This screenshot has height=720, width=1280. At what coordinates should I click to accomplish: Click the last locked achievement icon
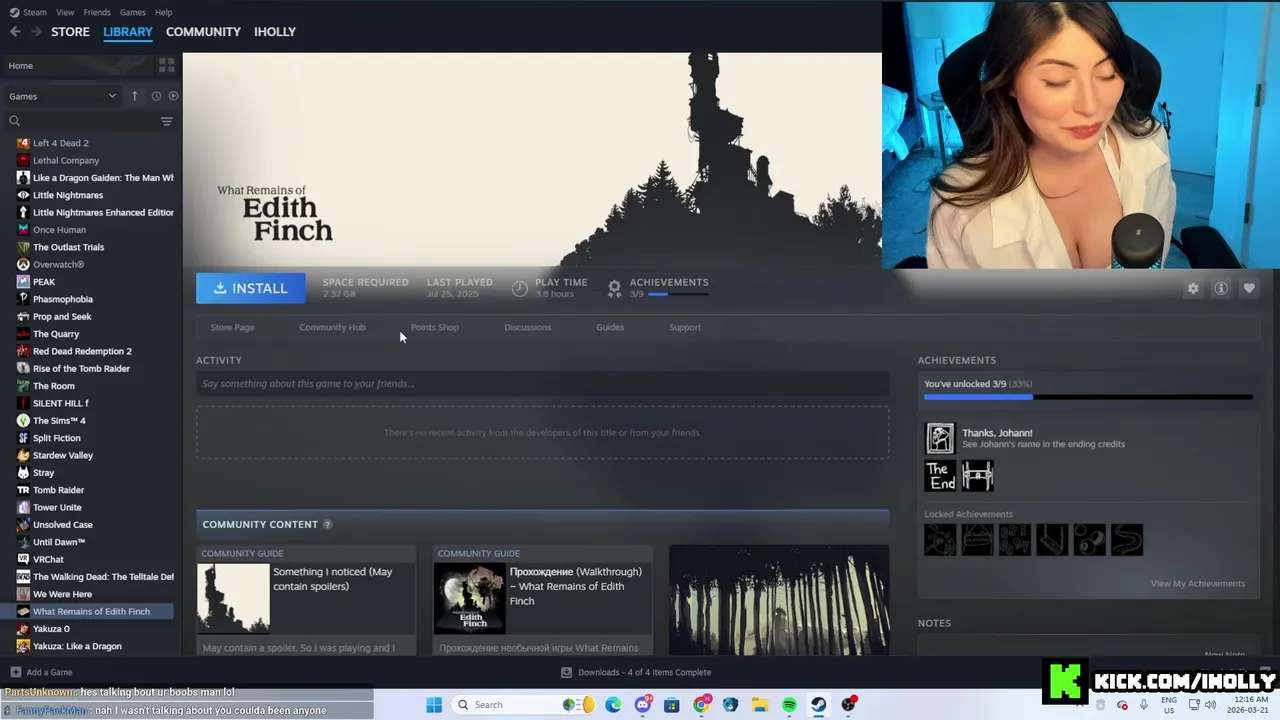tap(1127, 540)
